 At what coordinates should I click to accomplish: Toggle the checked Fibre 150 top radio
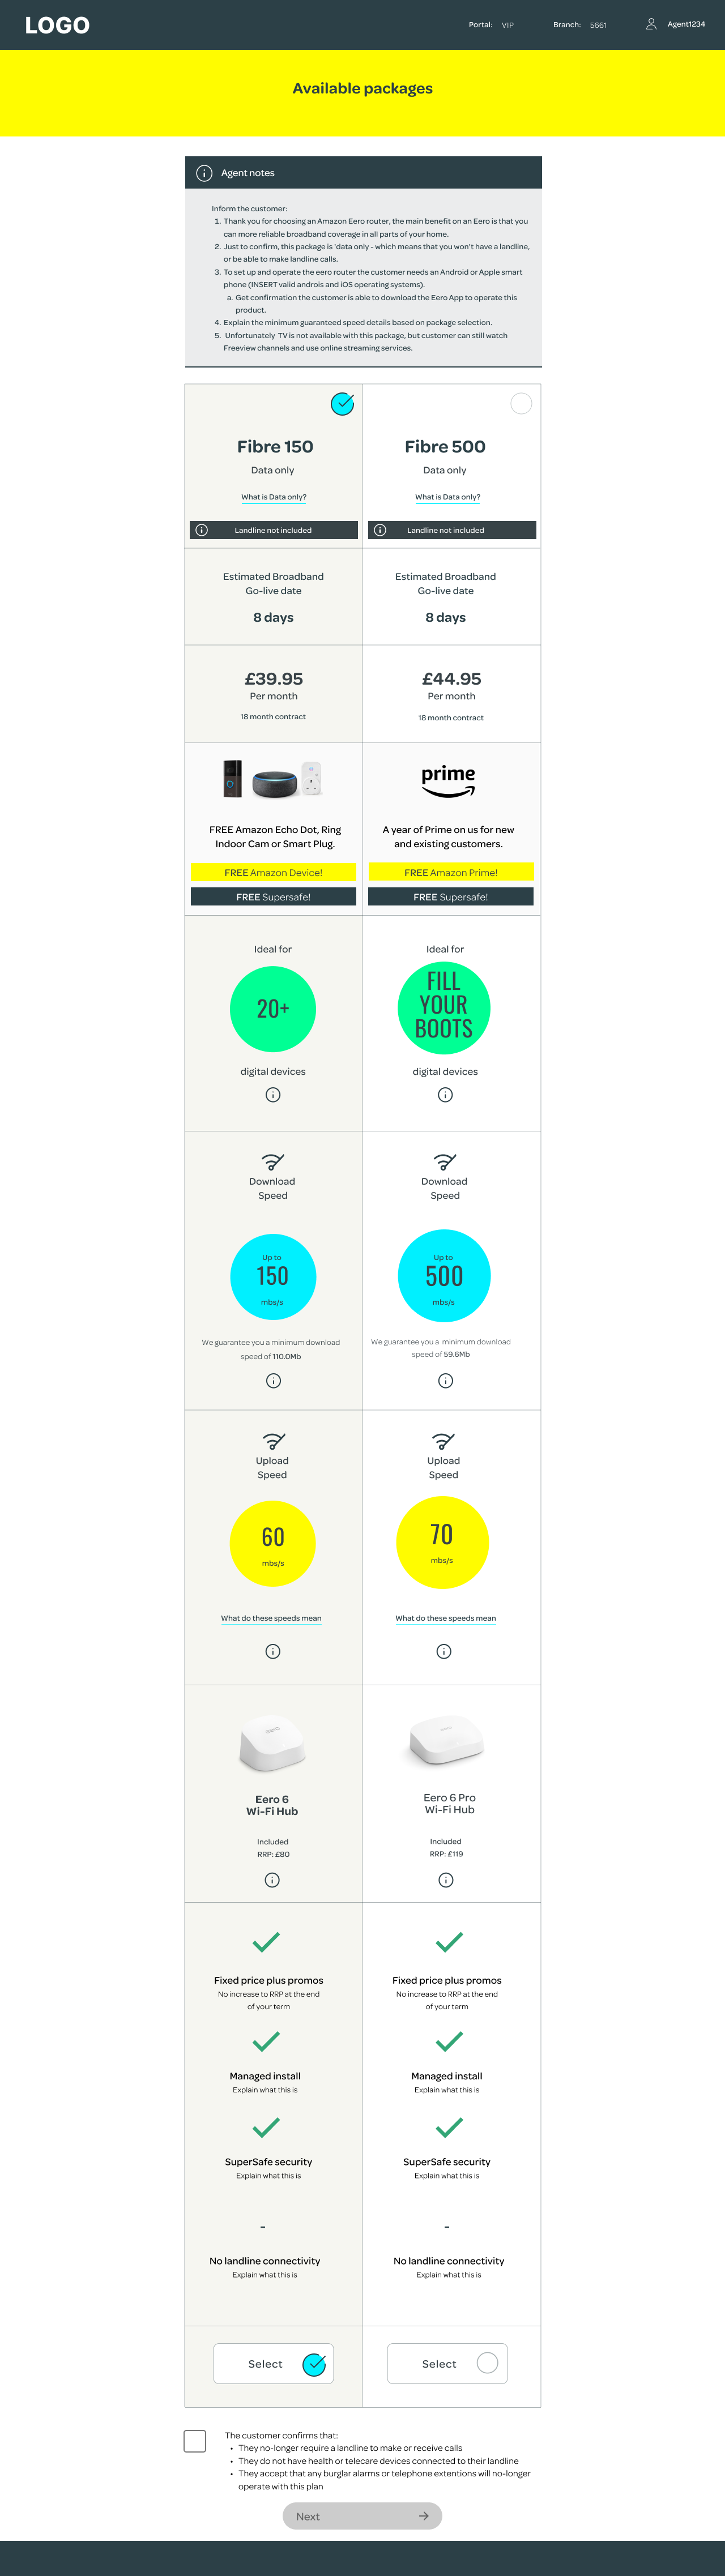[x=342, y=404]
